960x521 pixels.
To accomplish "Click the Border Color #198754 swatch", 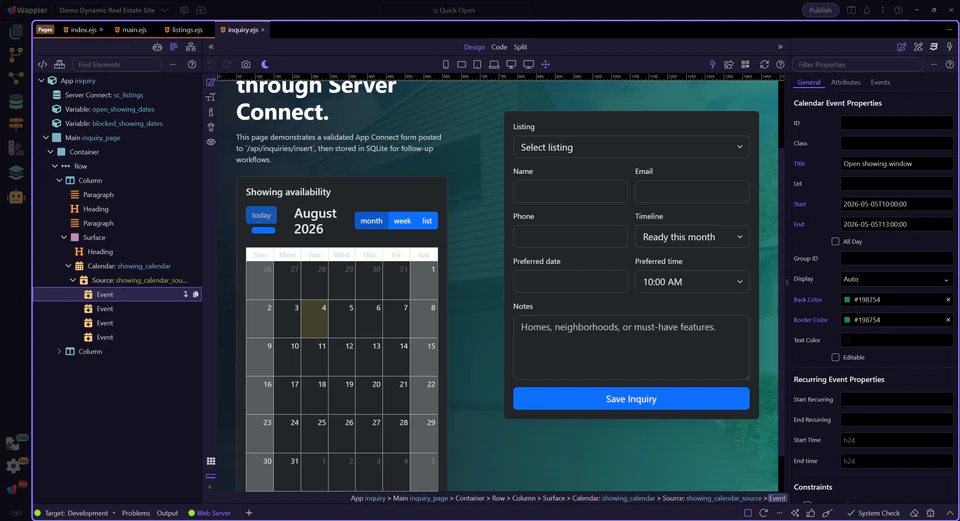I will click(847, 320).
